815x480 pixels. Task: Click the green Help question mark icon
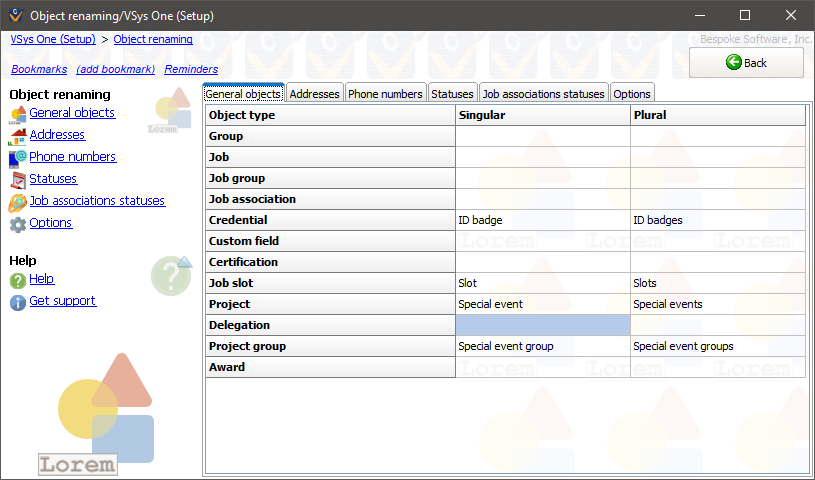[x=17, y=280]
